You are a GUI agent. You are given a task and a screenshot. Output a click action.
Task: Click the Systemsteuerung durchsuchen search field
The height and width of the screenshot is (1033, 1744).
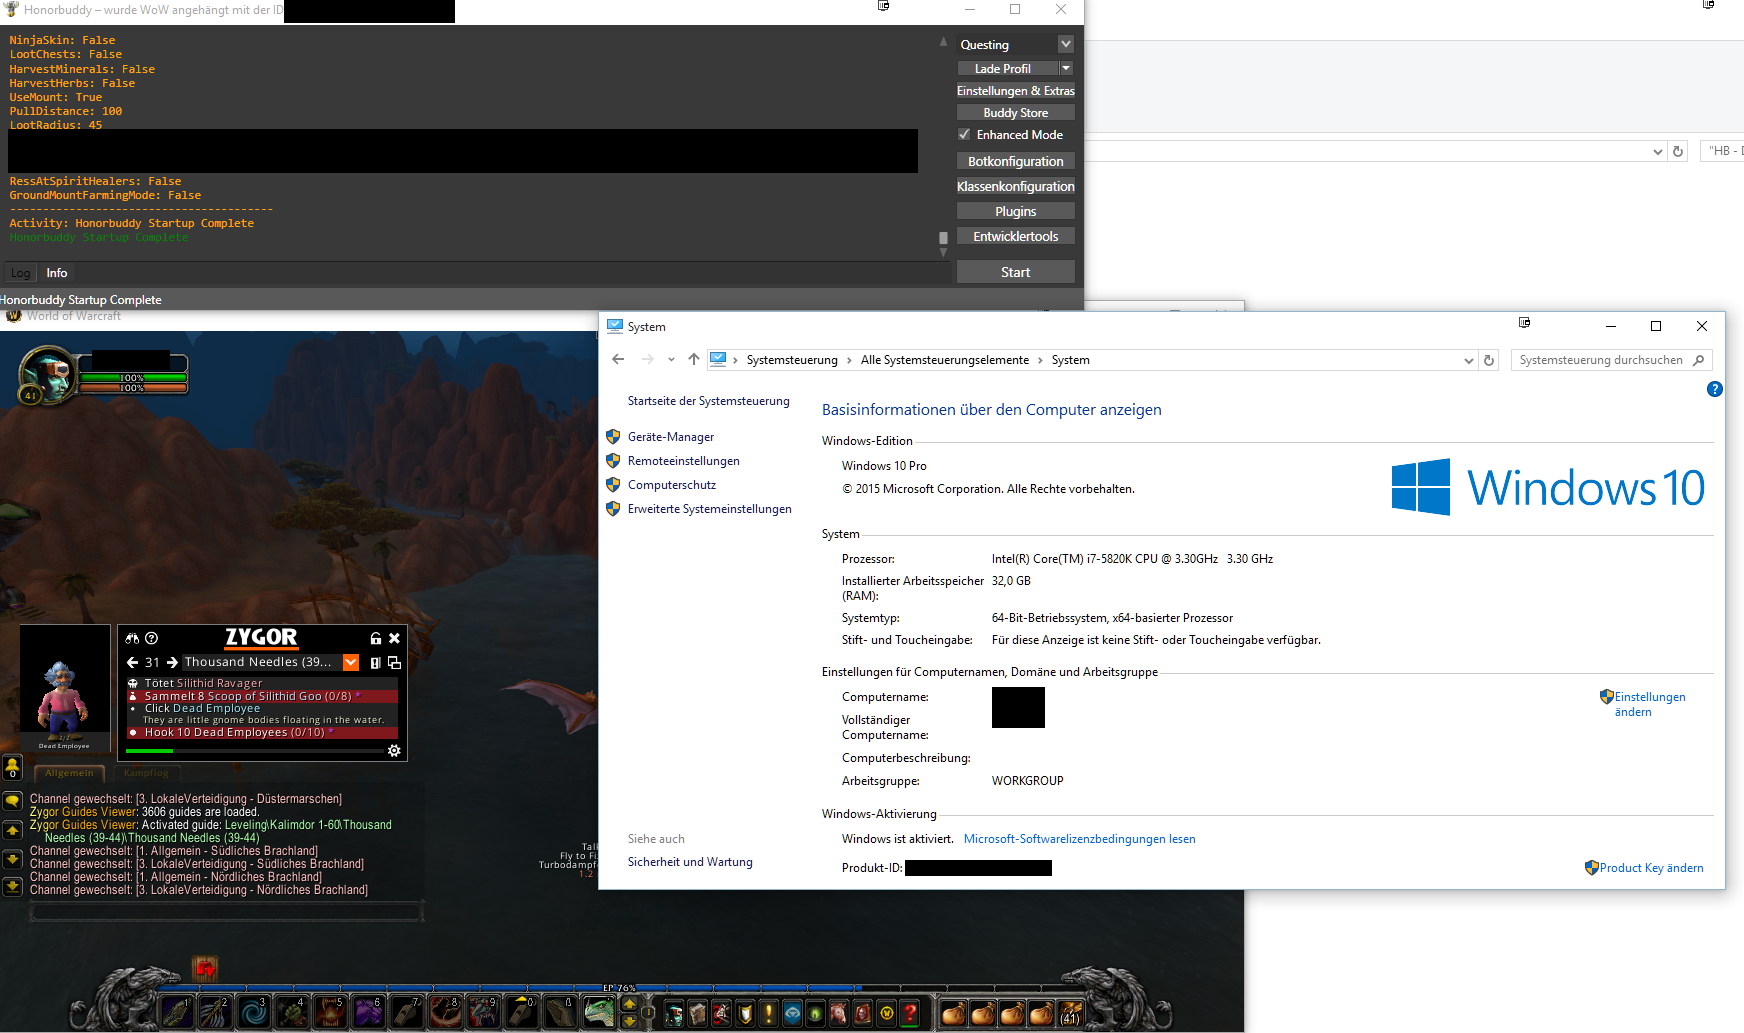(1611, 360)
